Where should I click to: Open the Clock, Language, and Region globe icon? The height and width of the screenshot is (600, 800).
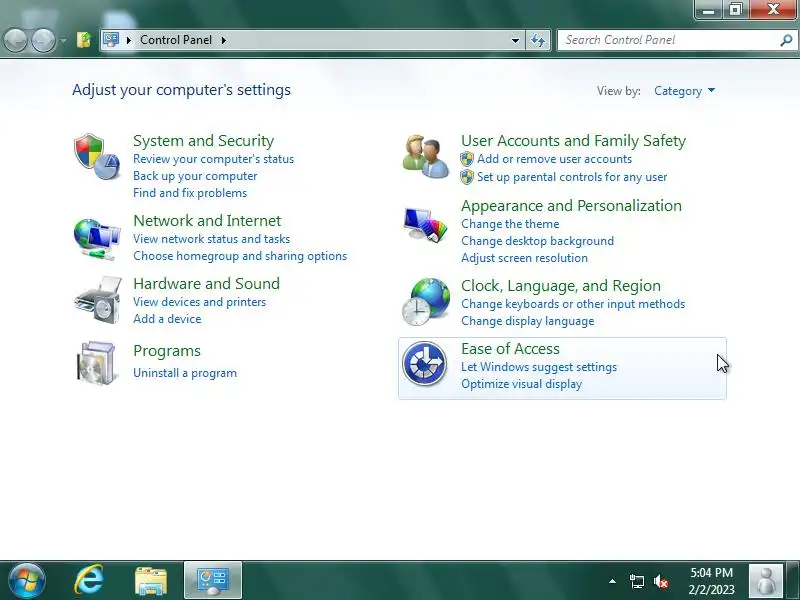[x=426, y=302]
